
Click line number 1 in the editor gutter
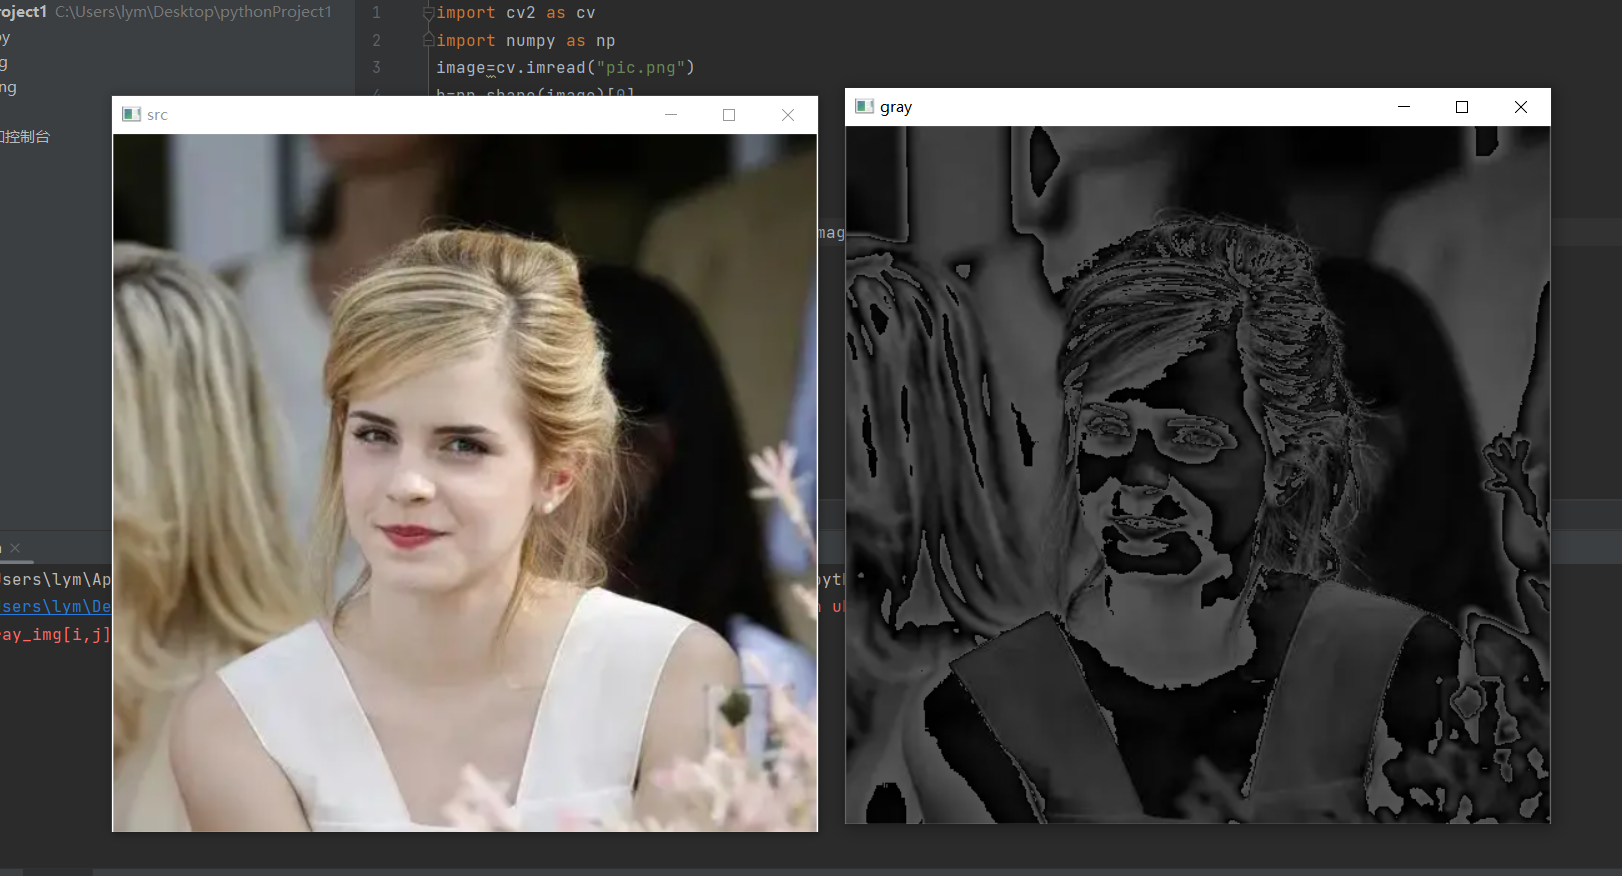click(x=376, y=13)
